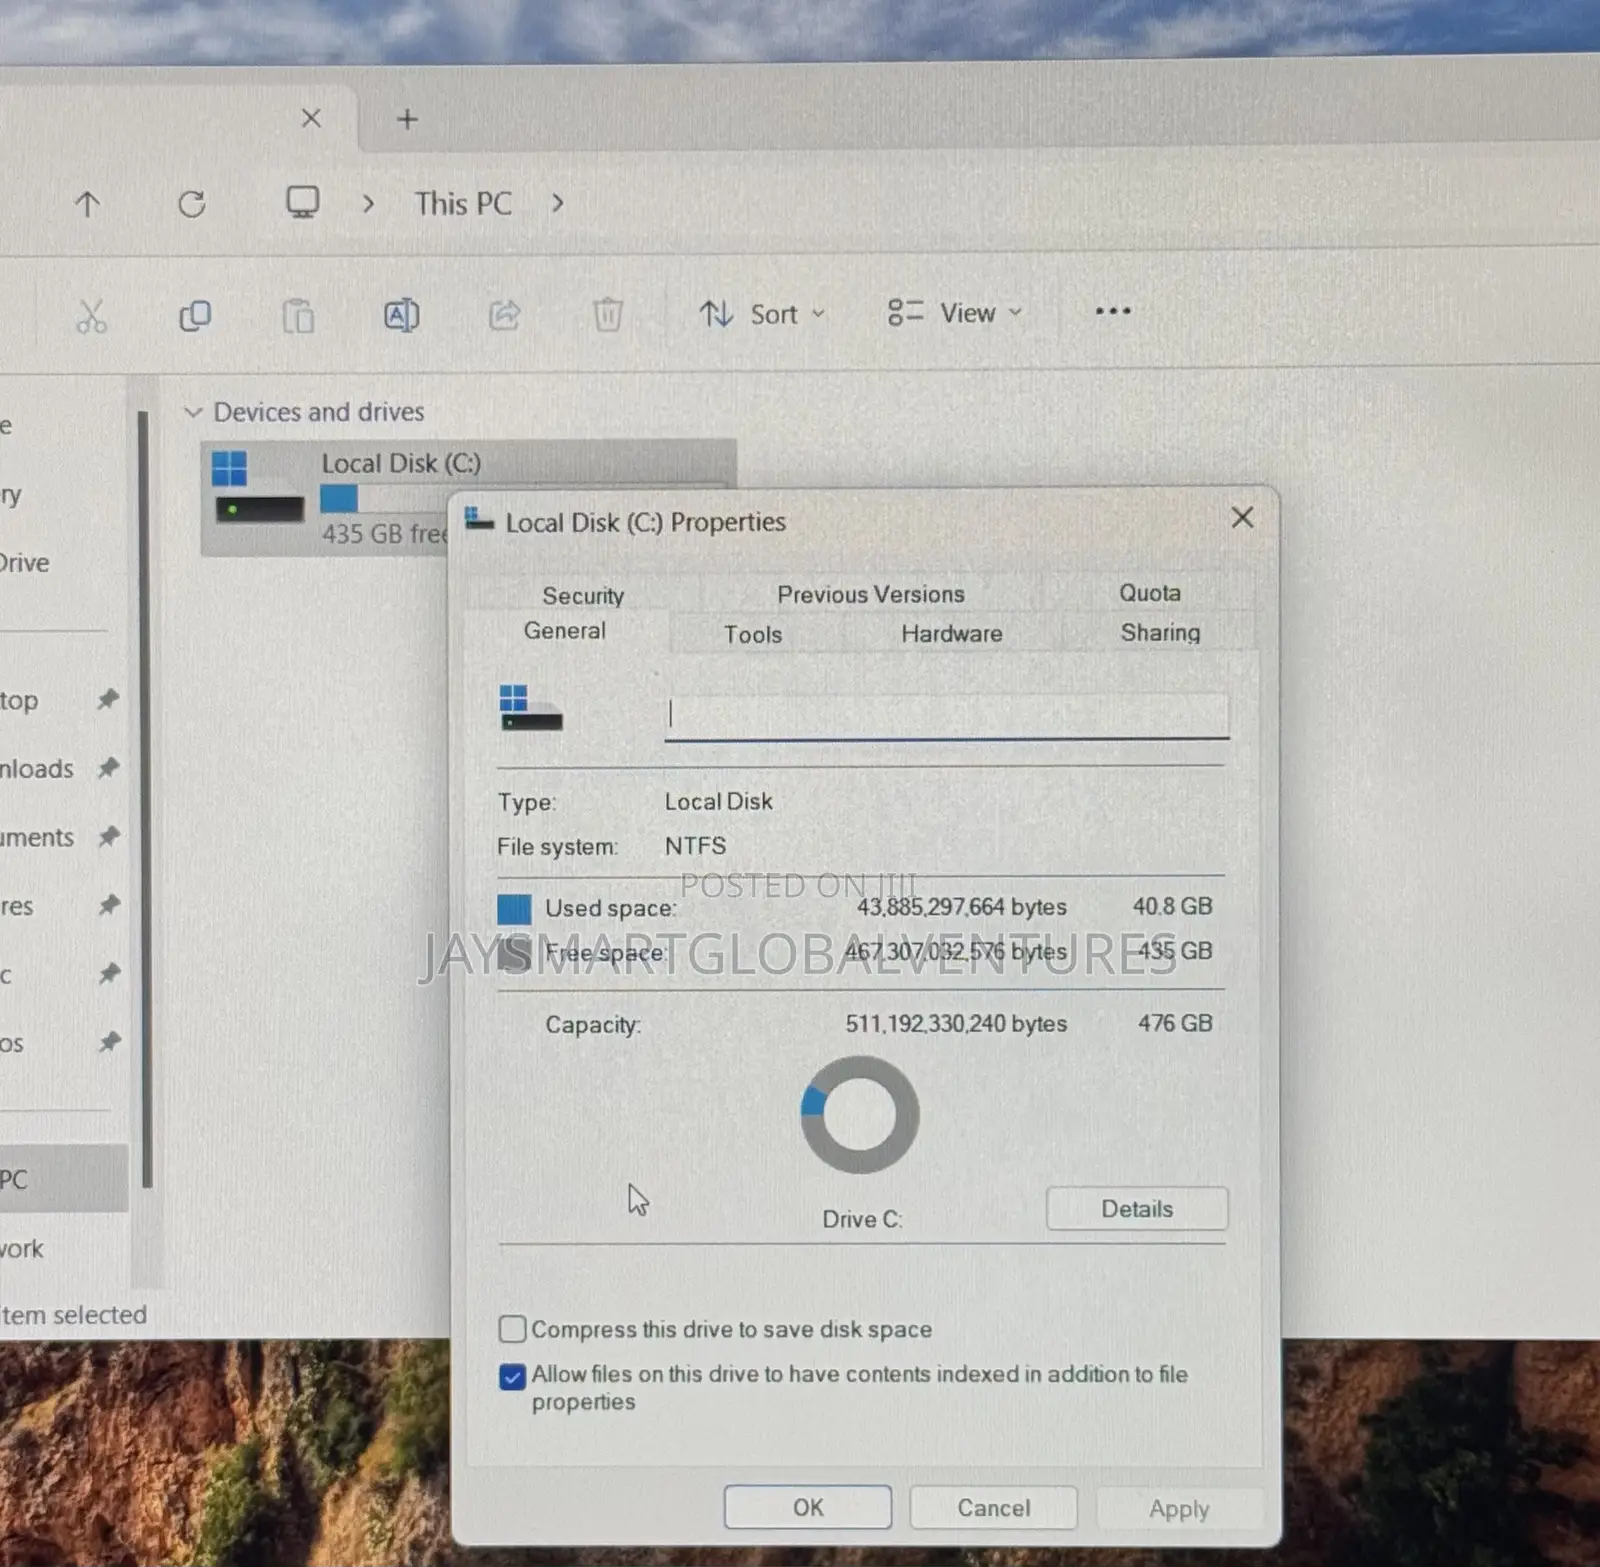The width and height of the screenshot is (1600, 1567).
Task: Open the View dropdown menu
Action: (x=955, y=313)
